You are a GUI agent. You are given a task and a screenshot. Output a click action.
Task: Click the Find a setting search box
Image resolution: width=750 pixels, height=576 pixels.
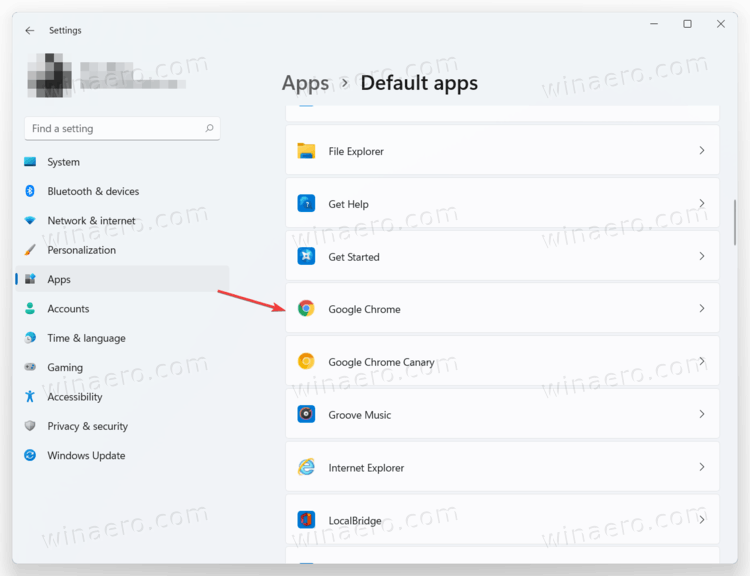point(122,128)
